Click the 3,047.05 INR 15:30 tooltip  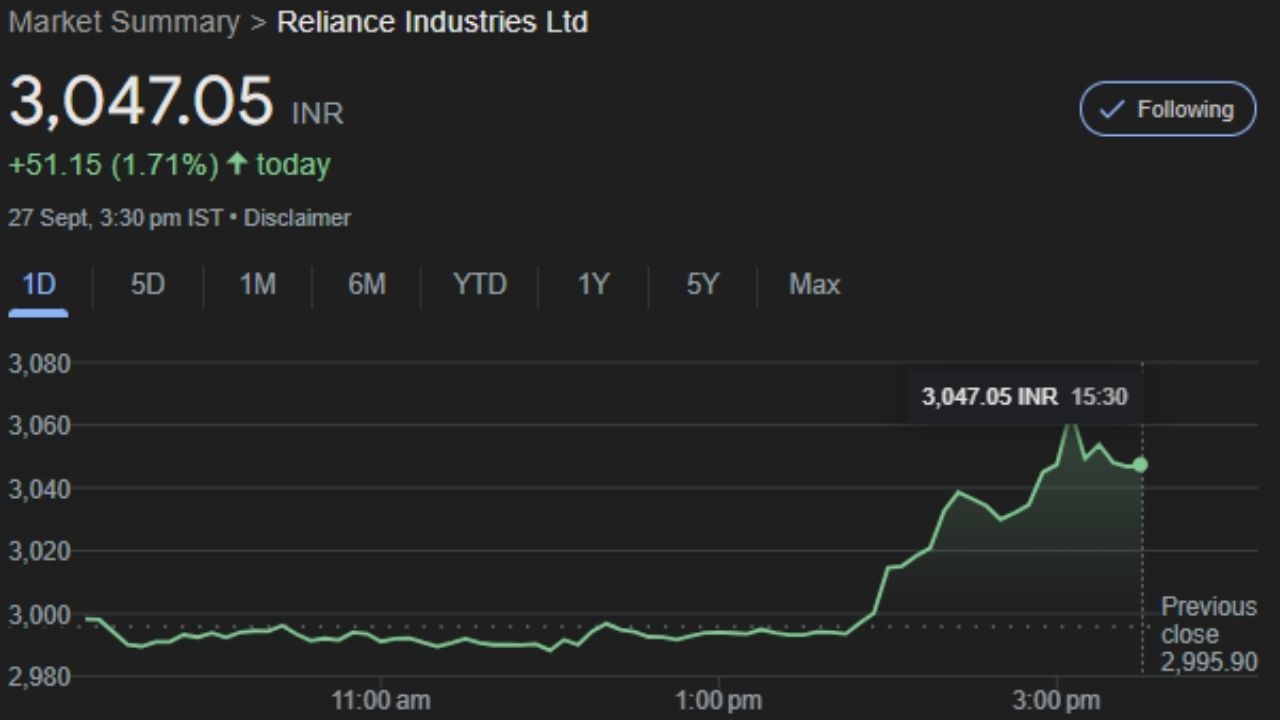coord(1024,397)
